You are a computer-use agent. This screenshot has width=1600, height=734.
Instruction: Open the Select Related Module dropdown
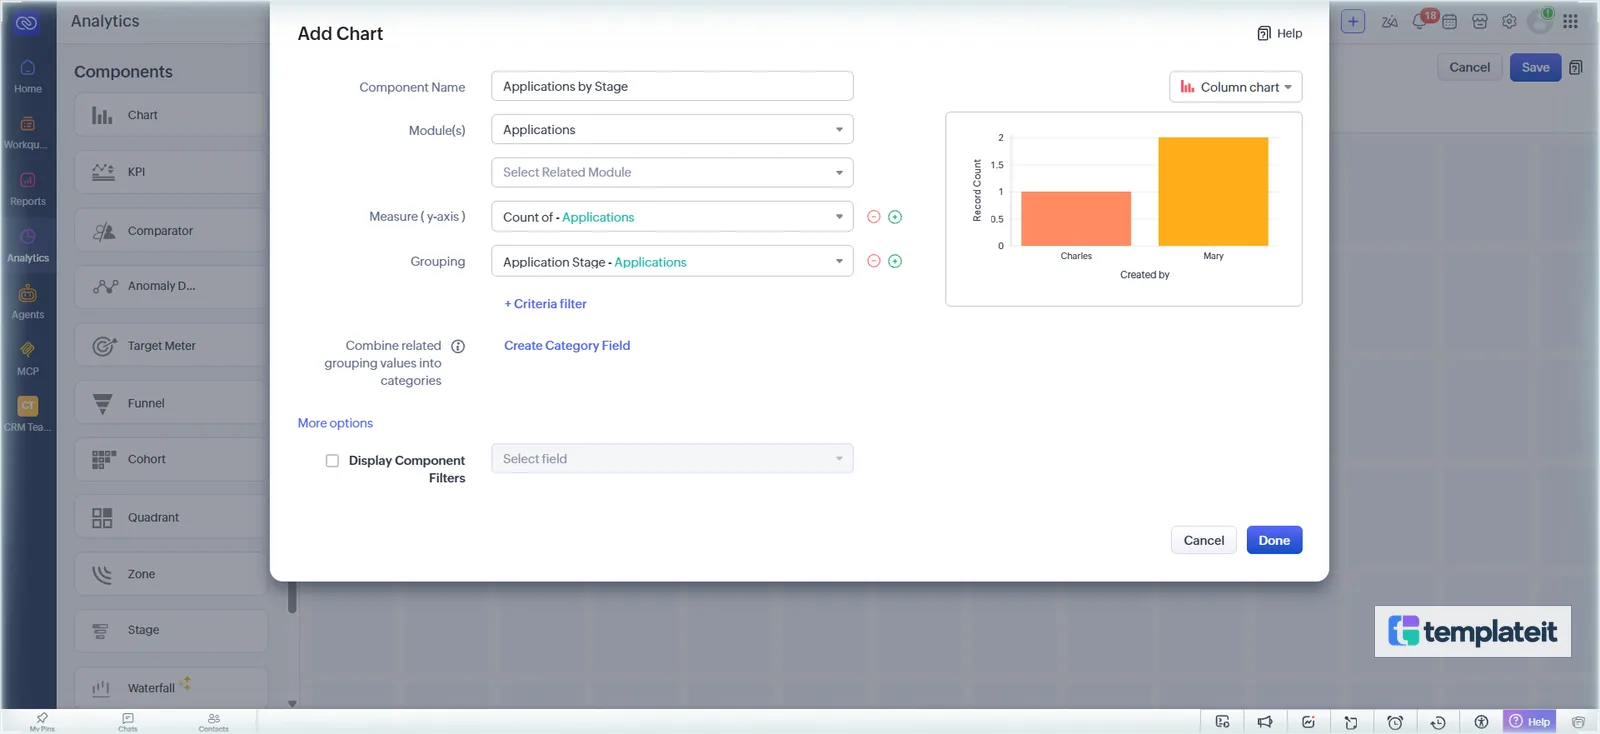tap(672, 172)
